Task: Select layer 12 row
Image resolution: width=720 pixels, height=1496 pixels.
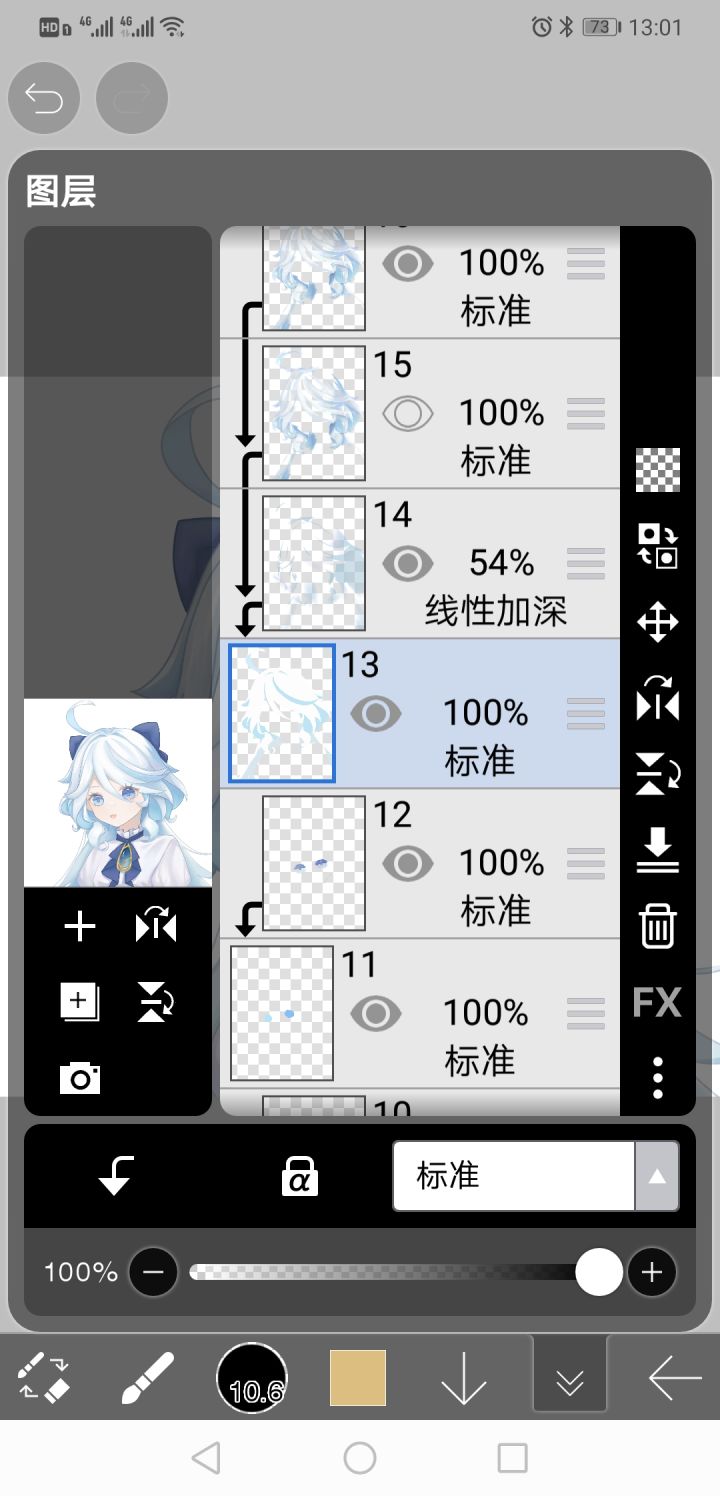Action: [x=420, y=864]
